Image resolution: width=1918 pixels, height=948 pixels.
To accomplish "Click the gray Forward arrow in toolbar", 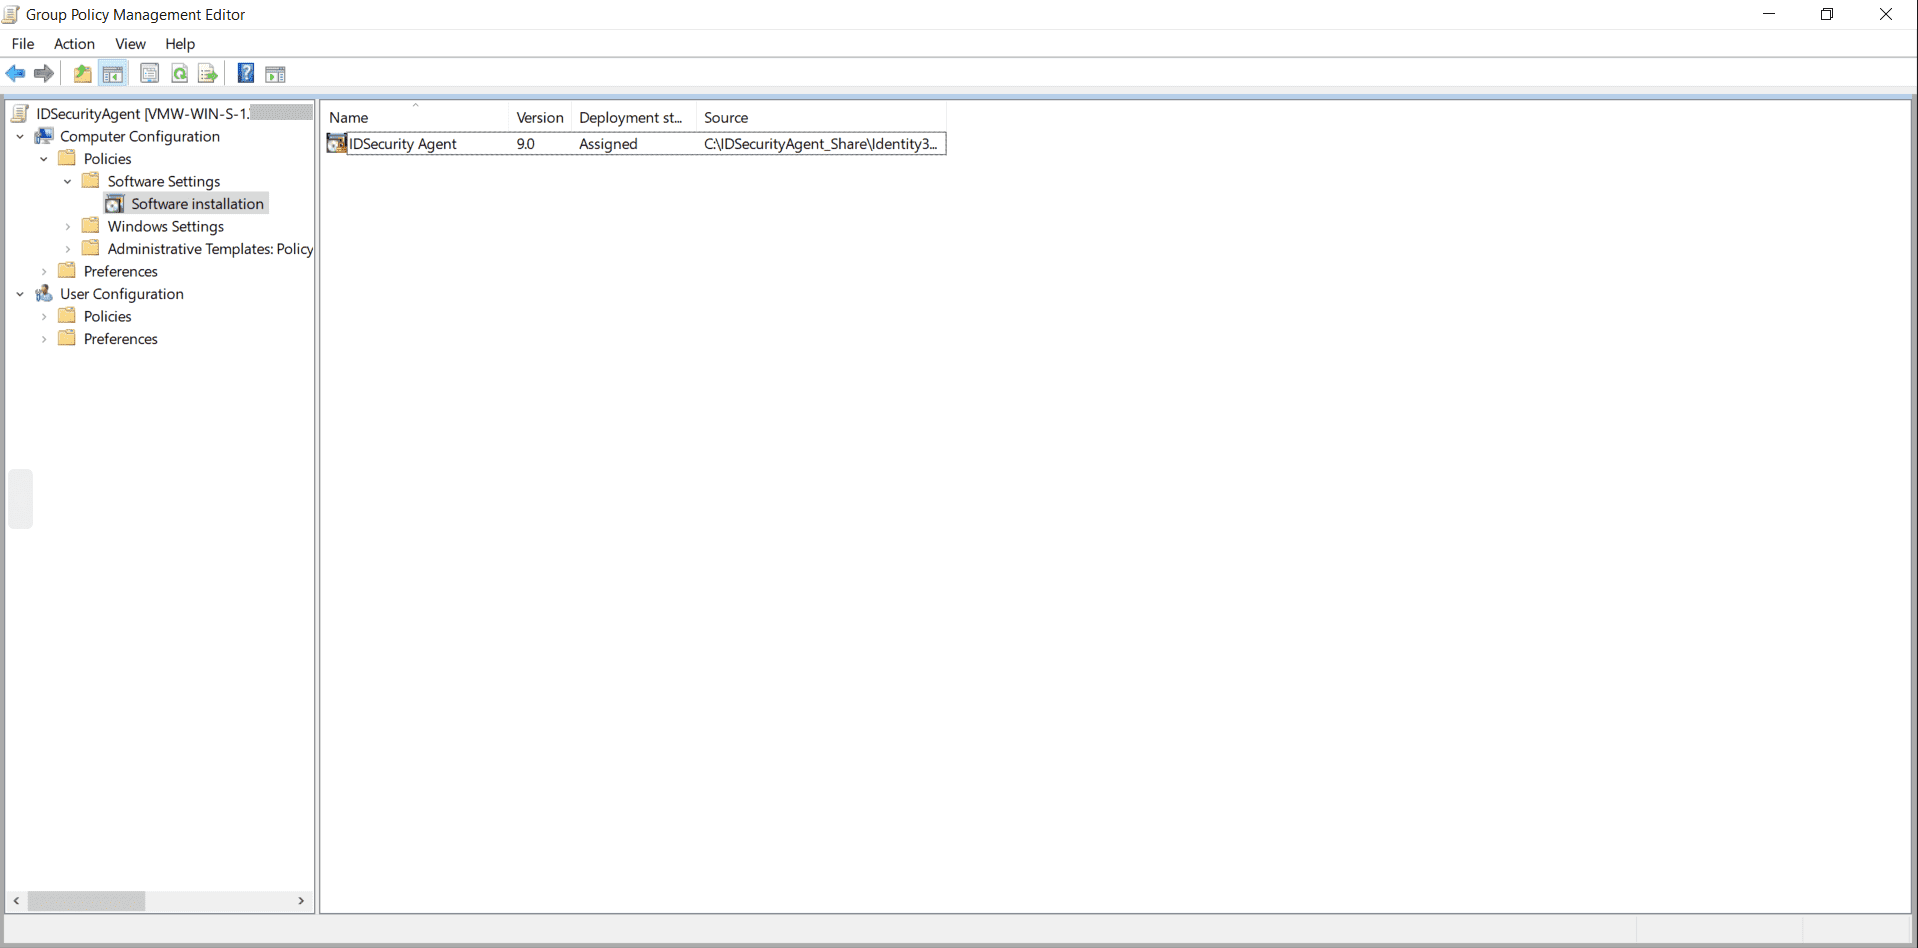I will click(44, 73).
